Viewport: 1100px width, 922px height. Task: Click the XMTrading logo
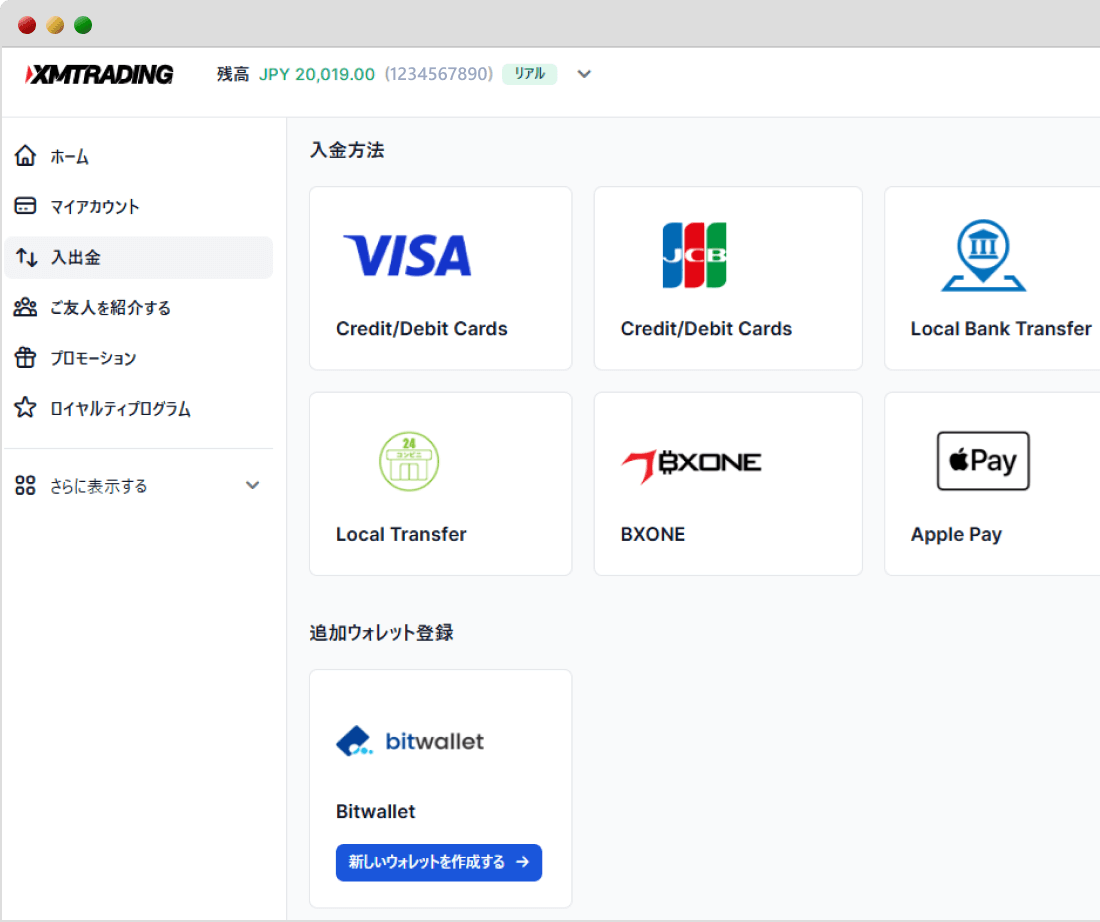pos(99,74)
